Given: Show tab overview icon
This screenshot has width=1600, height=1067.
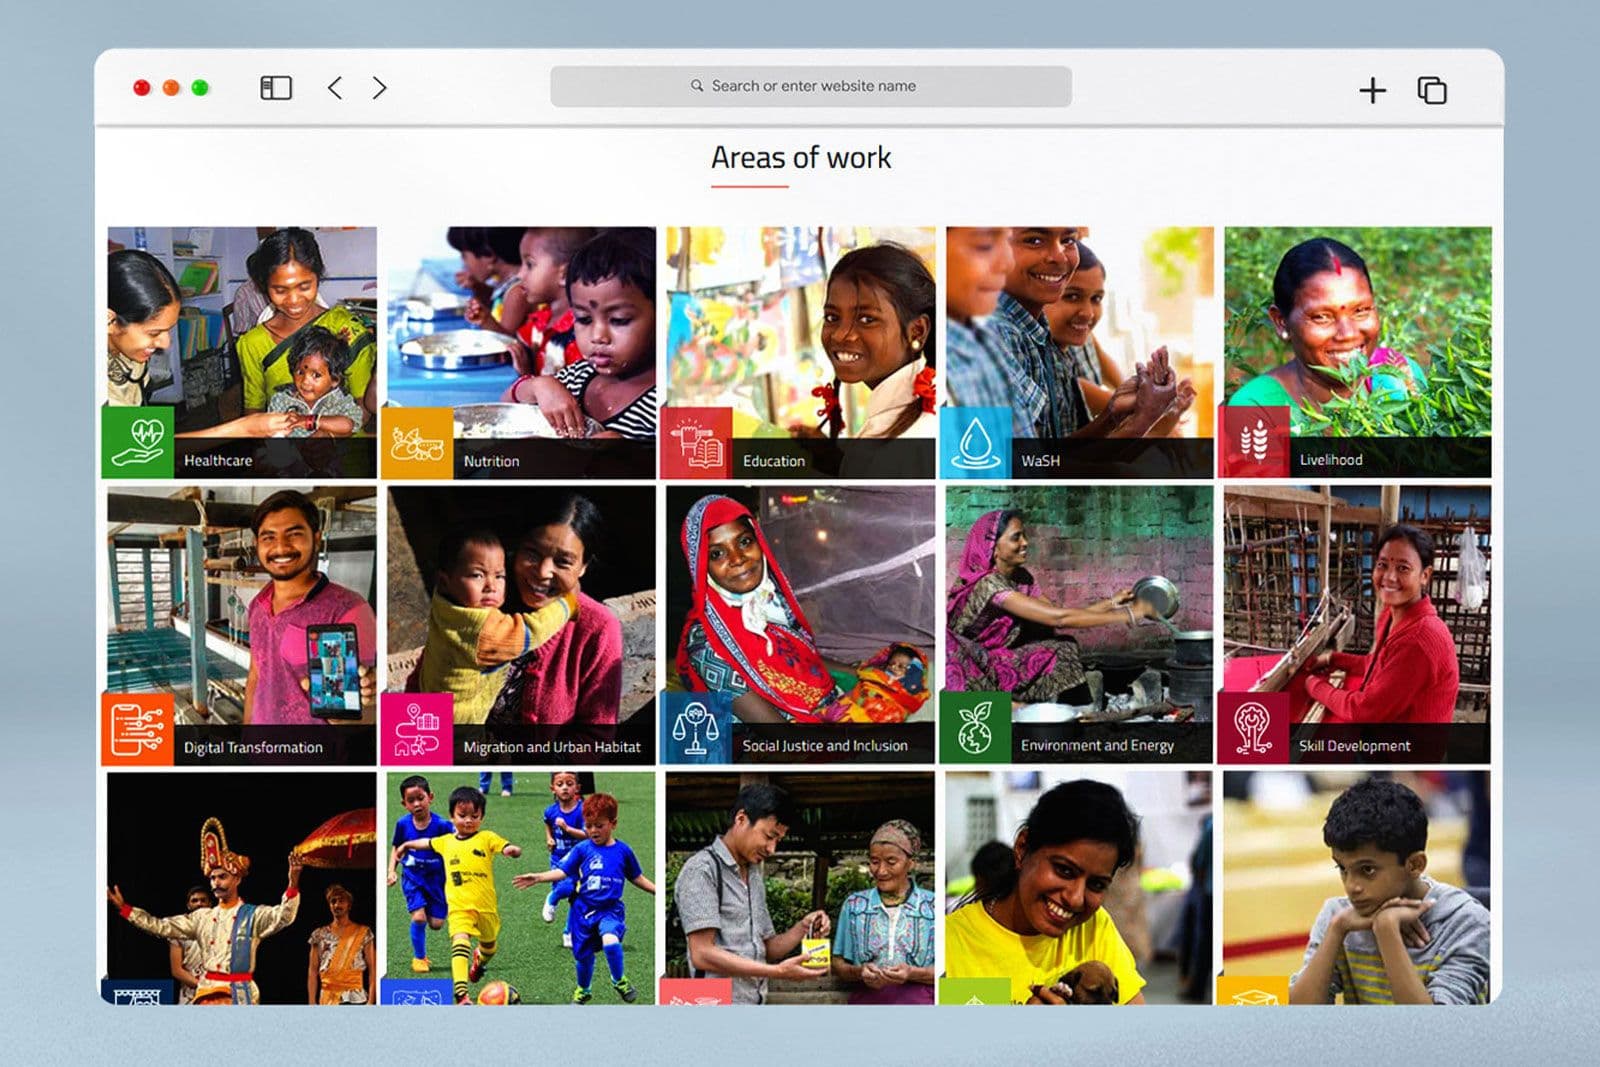Looking at the screenshot, I should click(1432, 90).
